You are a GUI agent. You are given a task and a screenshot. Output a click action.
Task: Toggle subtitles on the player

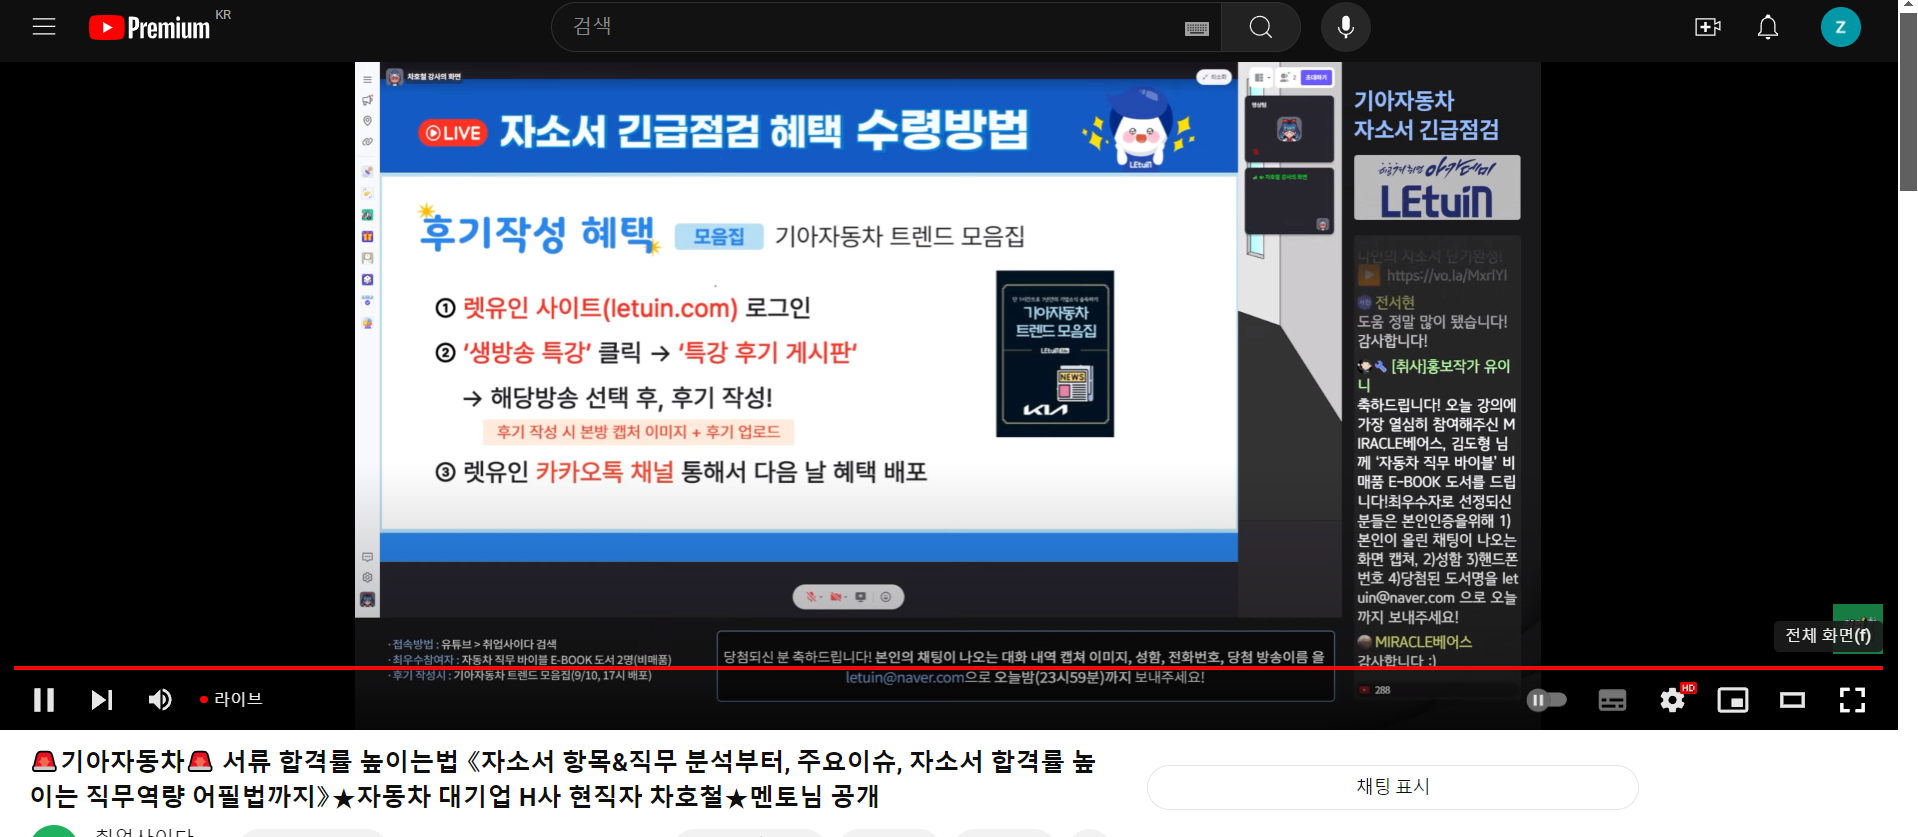click(x=1612, y=700)
